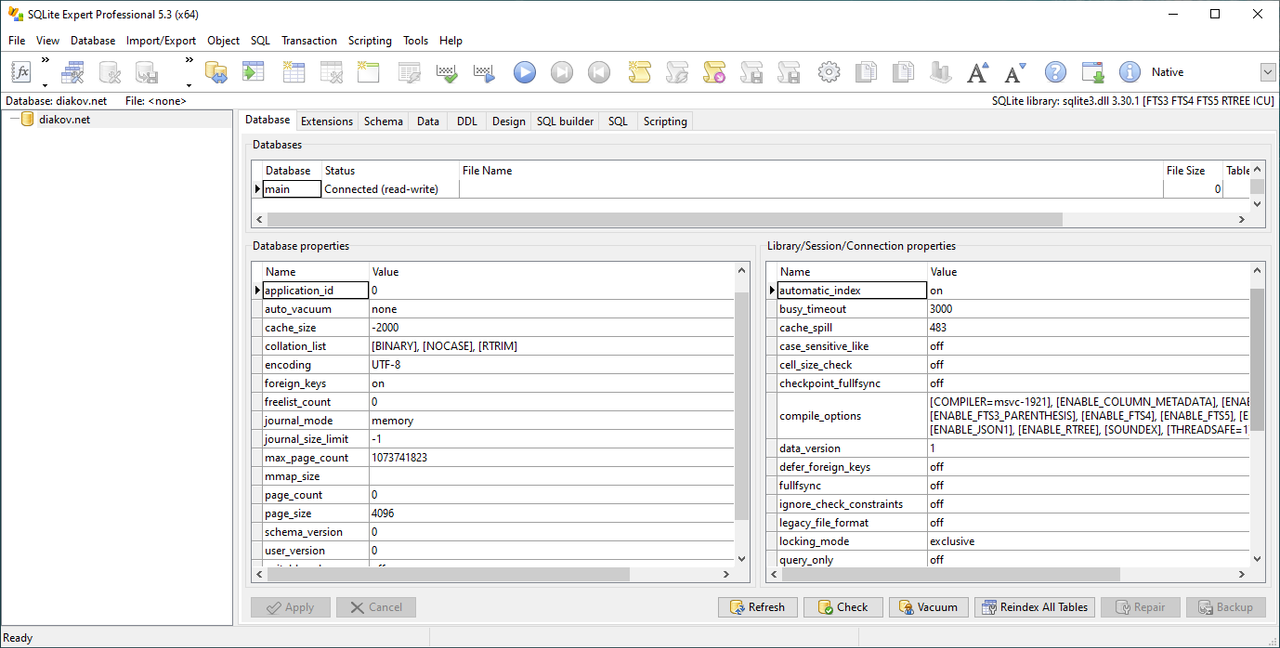The image size is (1280, 648).
Task: Switch to the Extensions tab
Action: coord(327,121)
